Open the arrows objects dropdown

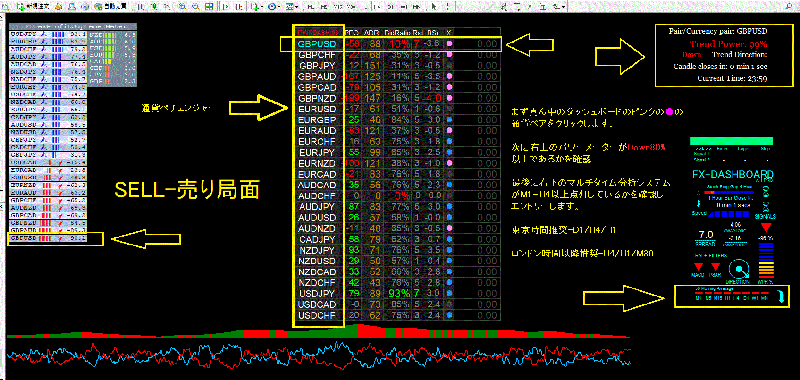point(559,7)
